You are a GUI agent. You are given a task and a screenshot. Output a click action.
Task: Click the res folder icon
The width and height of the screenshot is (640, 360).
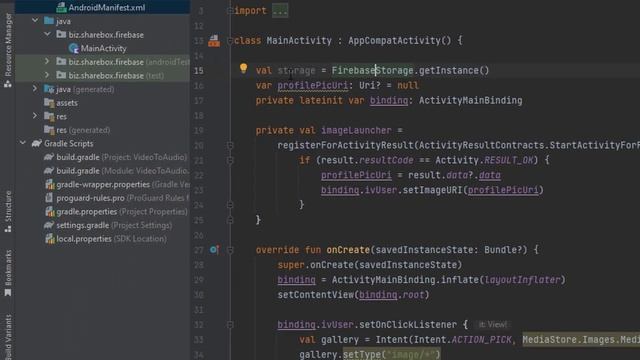coord(49,116)
